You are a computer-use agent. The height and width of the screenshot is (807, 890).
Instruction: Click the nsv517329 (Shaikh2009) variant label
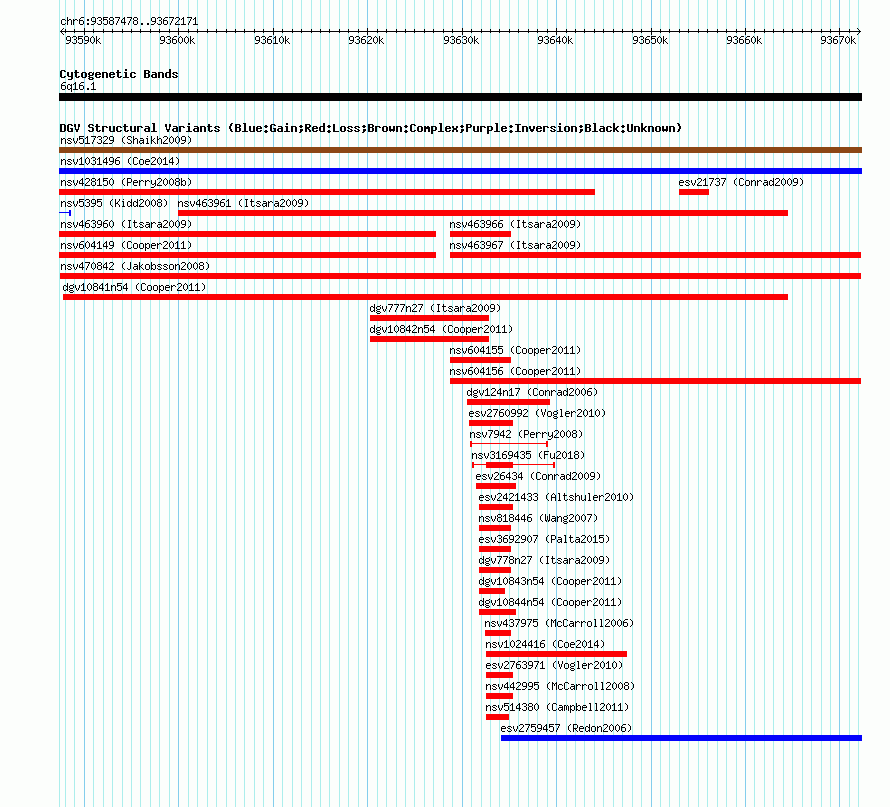[126, 140]
